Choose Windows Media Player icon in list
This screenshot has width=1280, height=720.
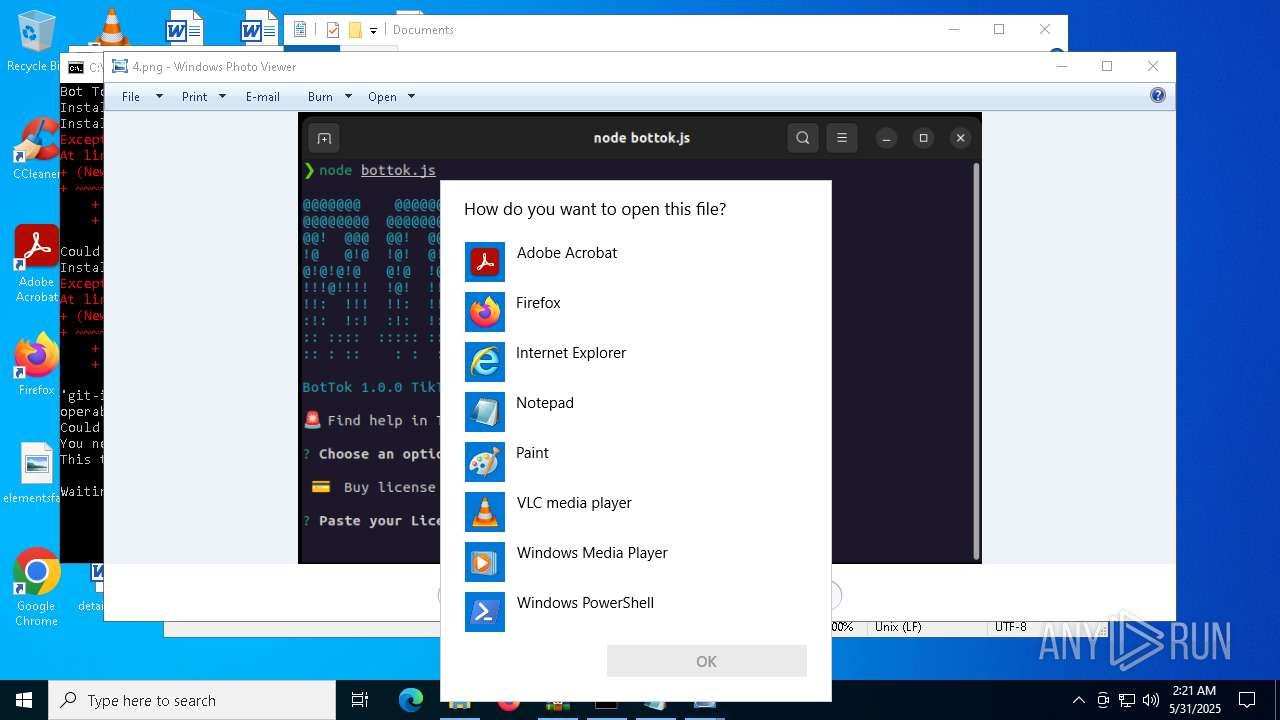click(485, 562)
